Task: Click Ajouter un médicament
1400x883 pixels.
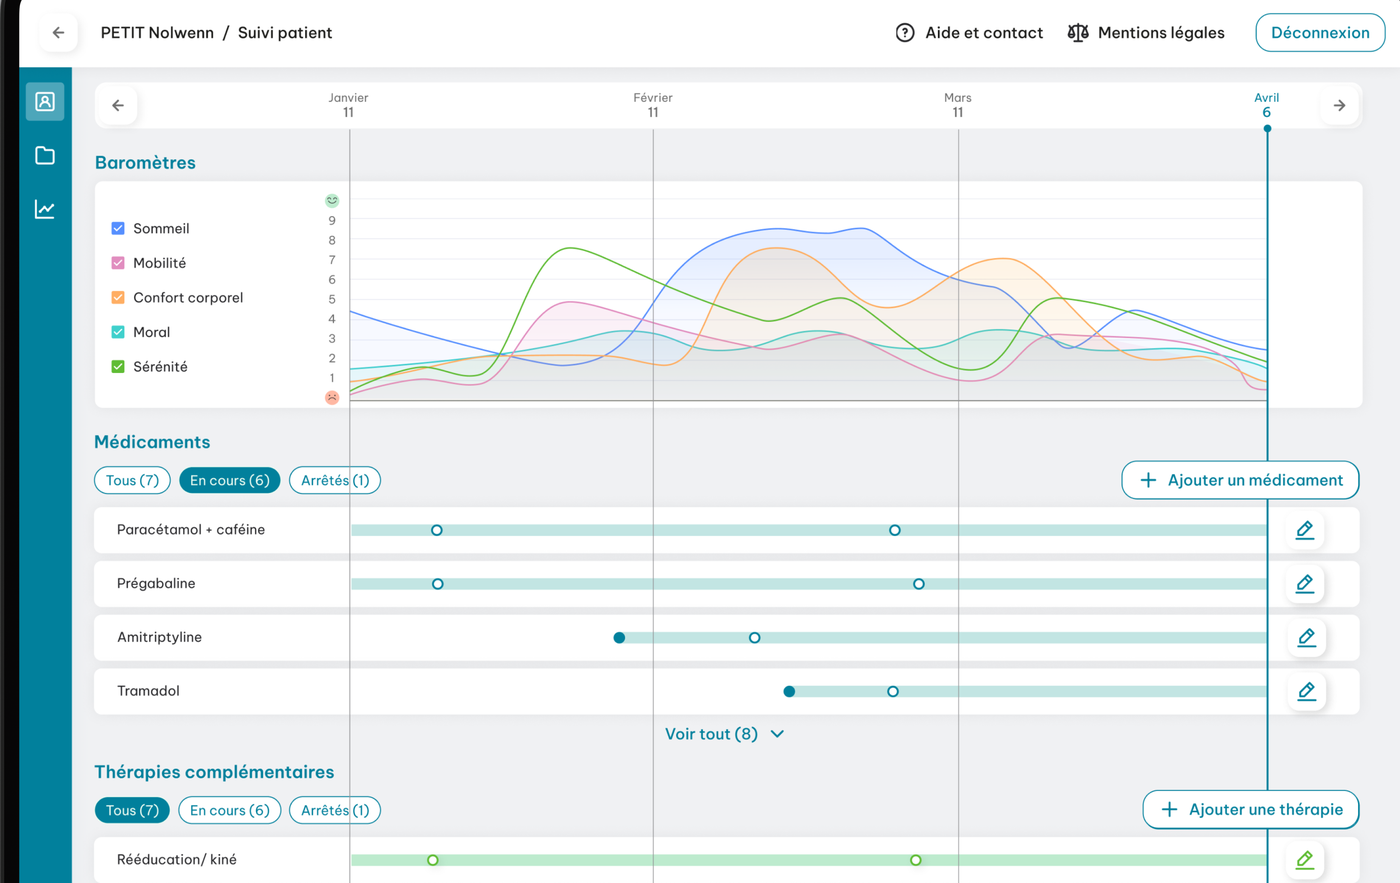Action: coord(1240,480)
